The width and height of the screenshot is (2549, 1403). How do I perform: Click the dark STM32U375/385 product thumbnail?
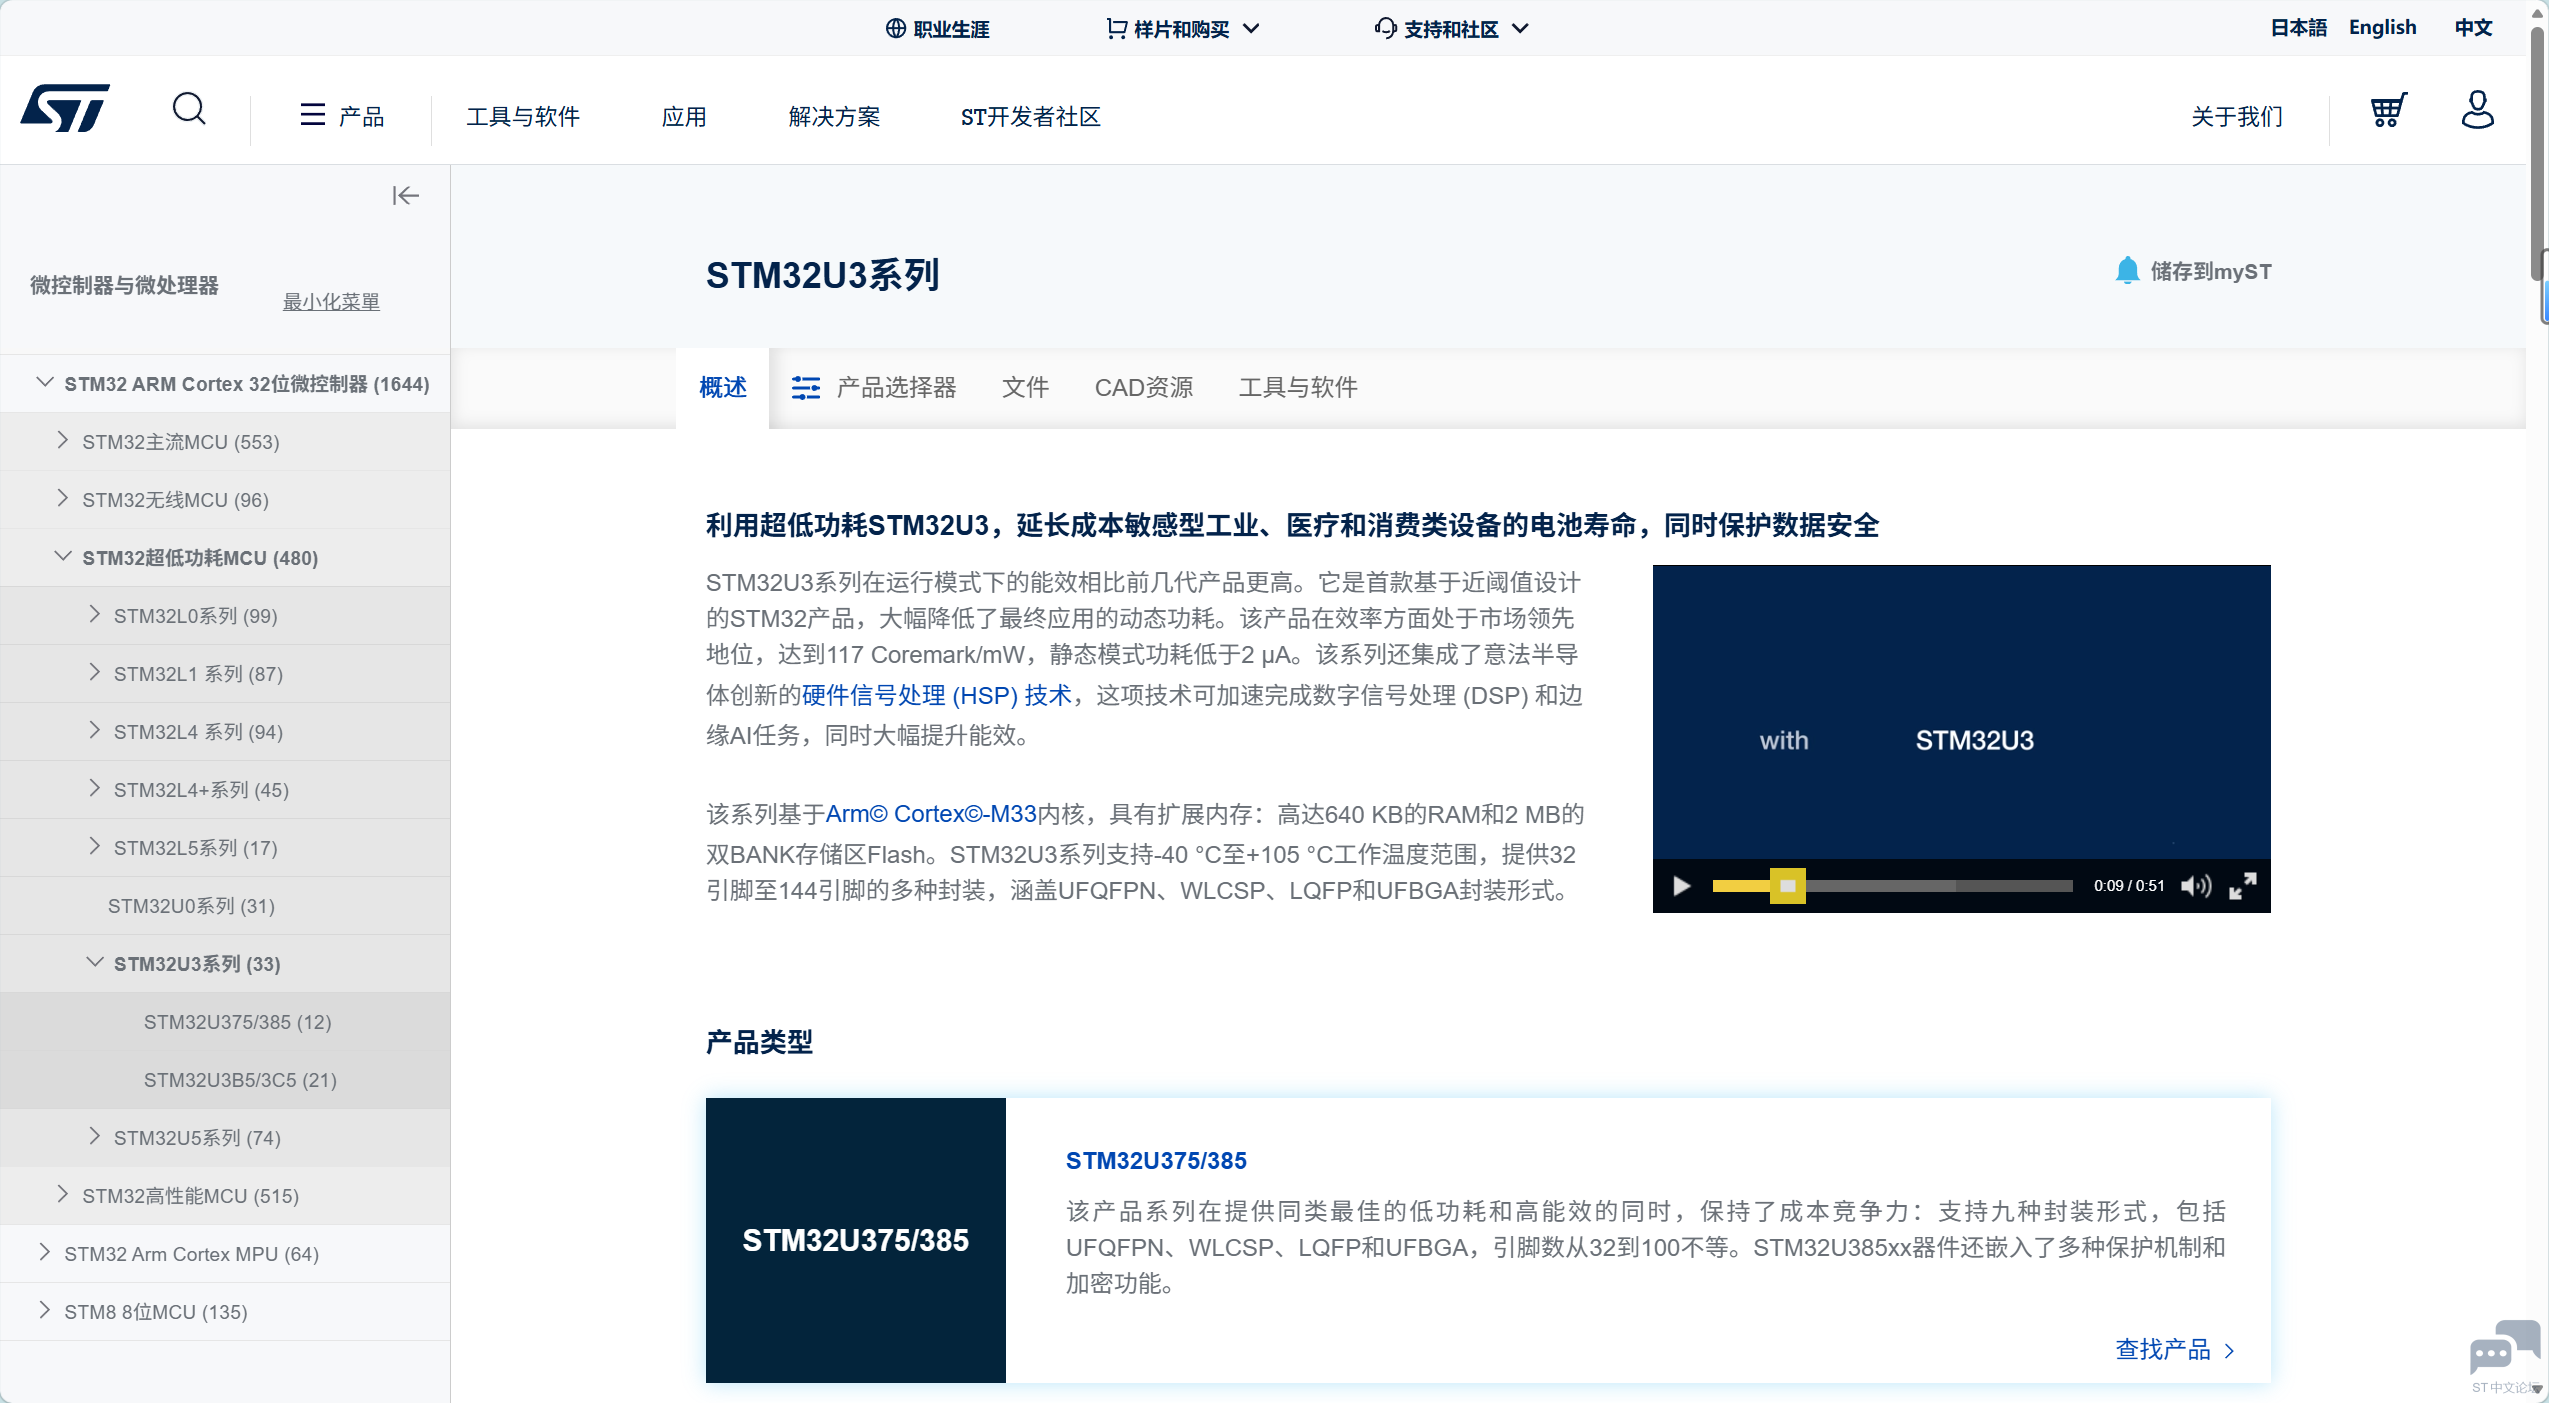click(855, 1240)
